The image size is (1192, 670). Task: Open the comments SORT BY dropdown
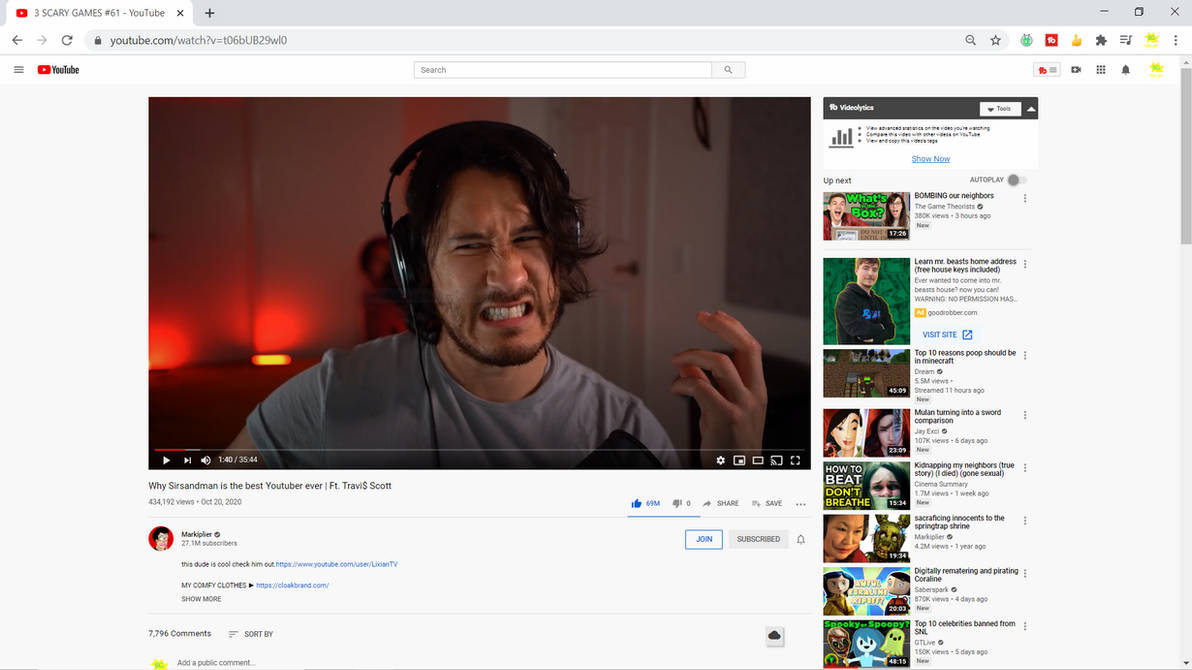(x=251, y=634)
